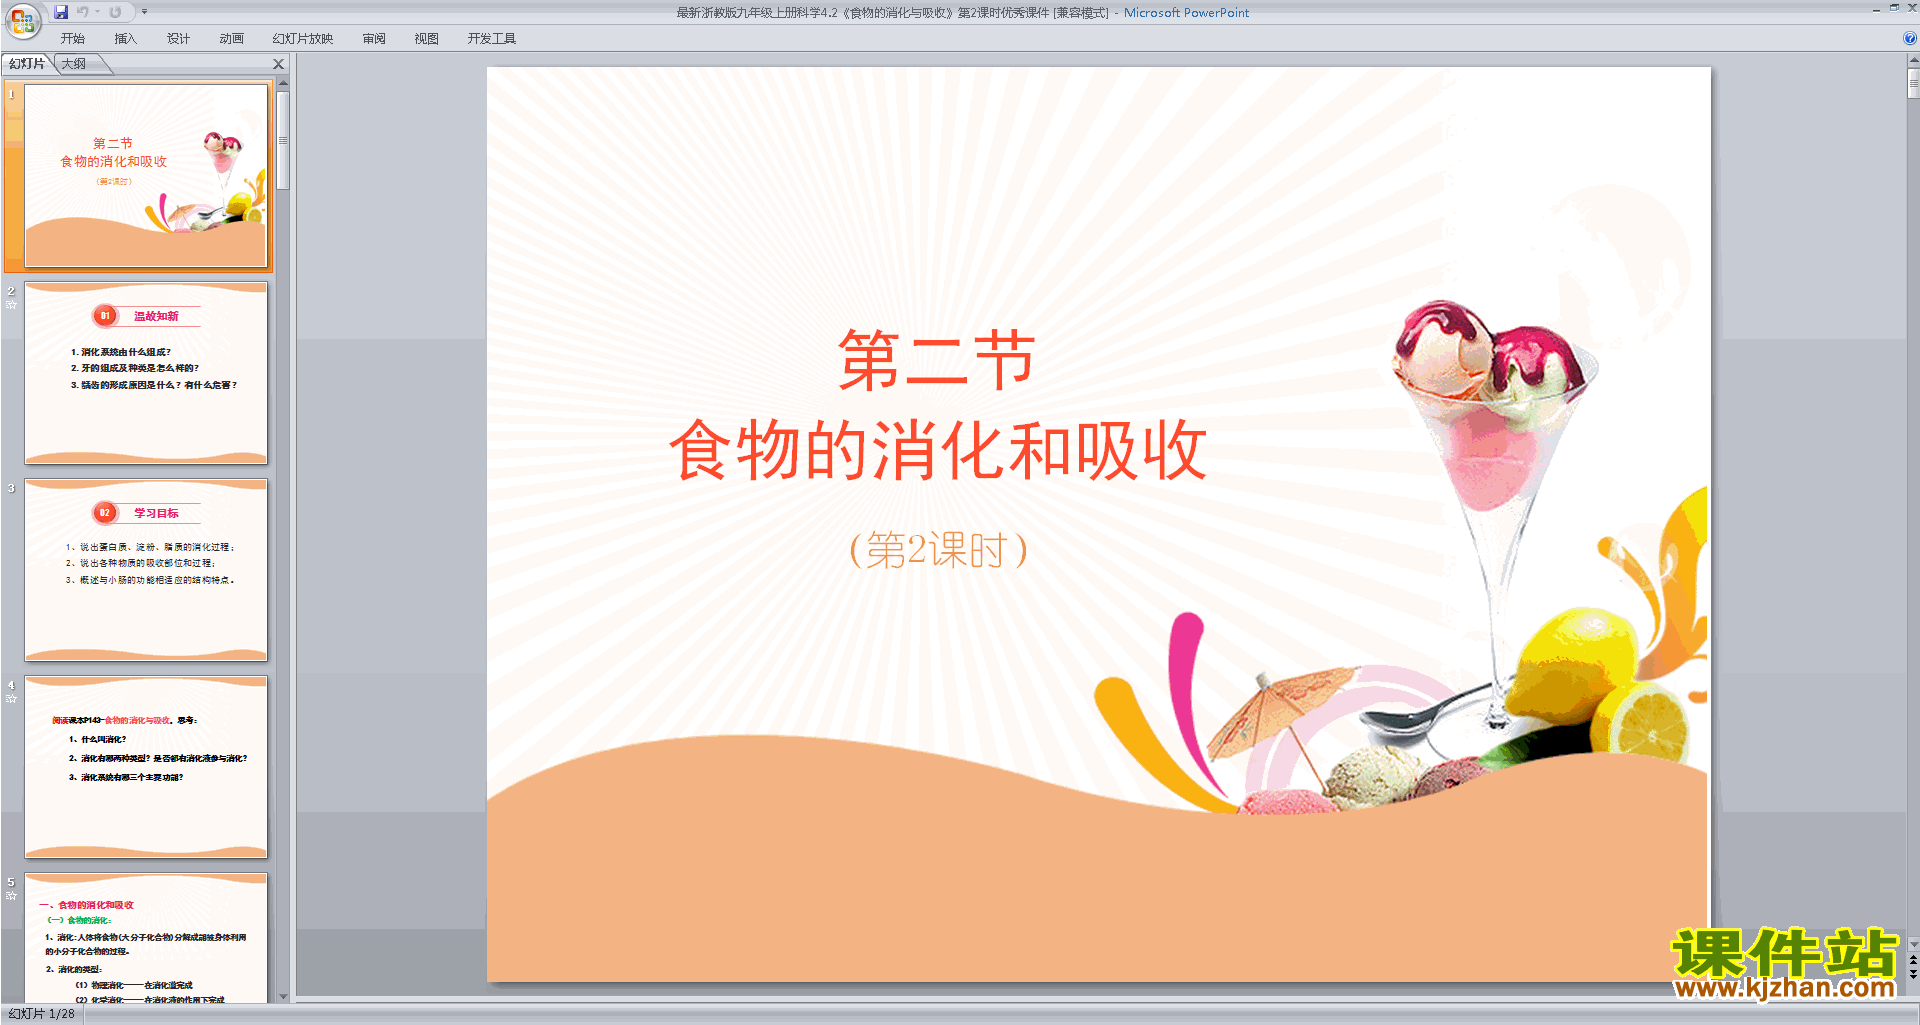The height and width of the screenshot is (1025, 1920).
Task: Minimize the PowerPoint window
Action: click(1876, 9)
